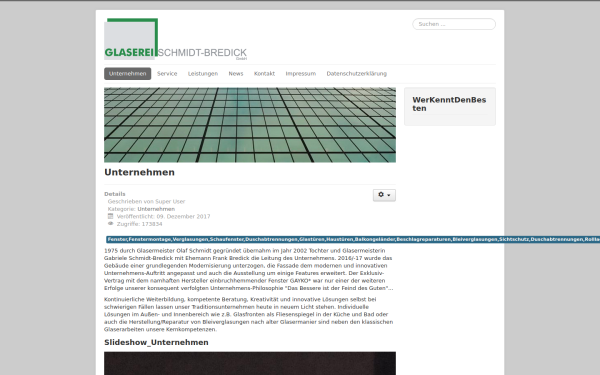Click the 'Zugriffe: 173834' text
This screenshot has height=375, width=600.
(x=139, y=224)
